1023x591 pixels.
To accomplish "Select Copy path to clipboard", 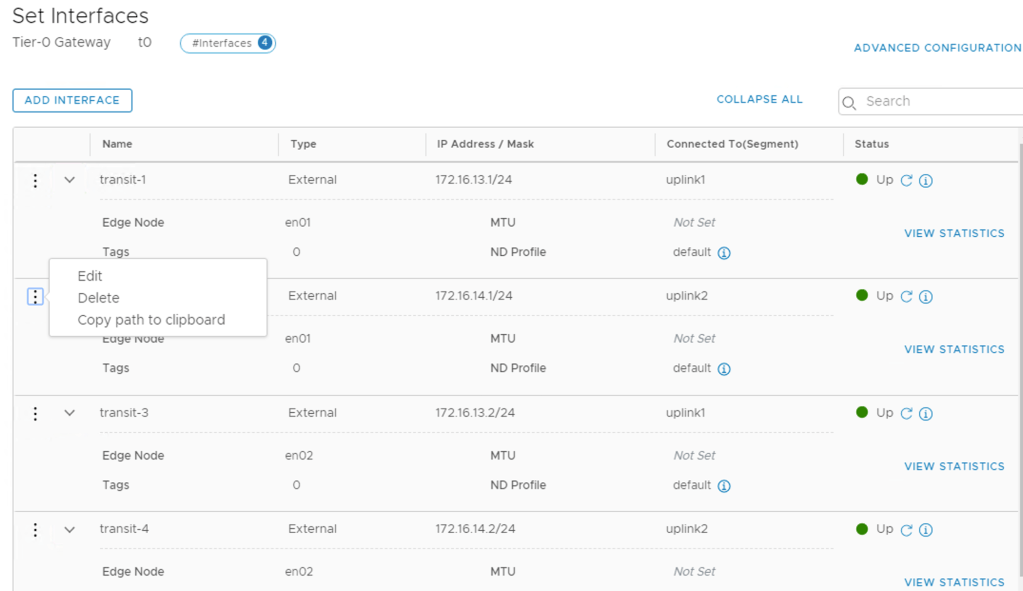I will point(151,320).
